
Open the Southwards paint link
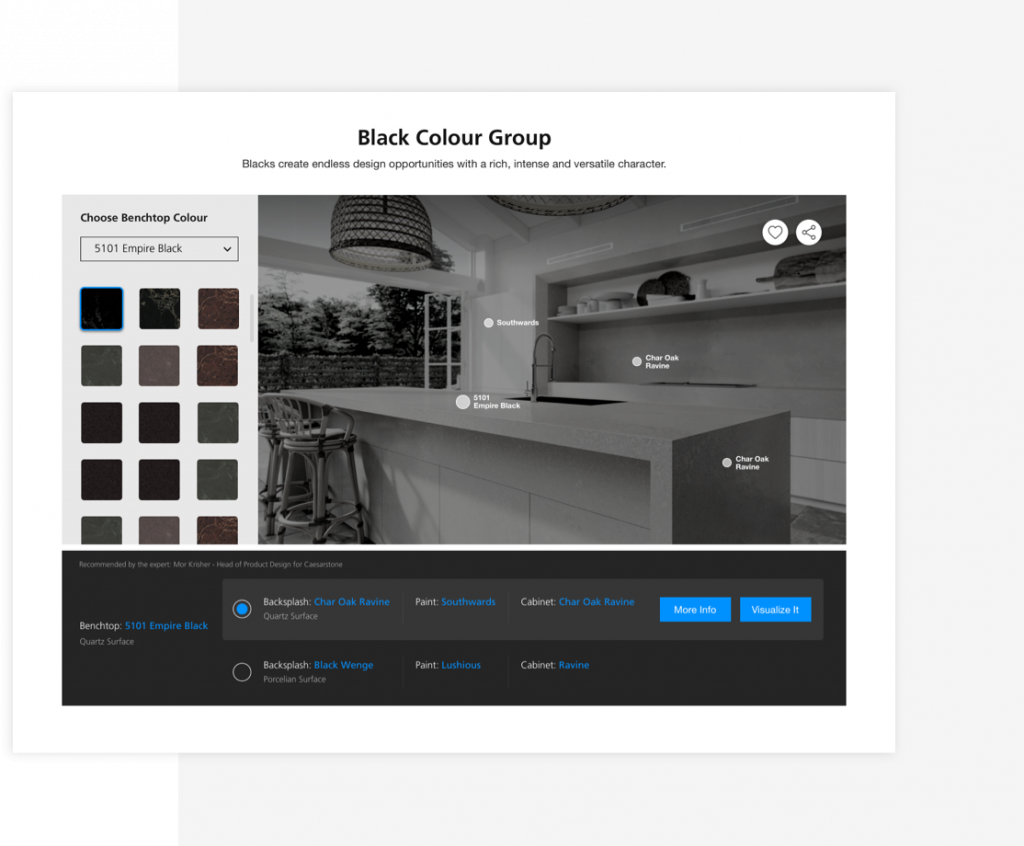(x=468, y=602)
